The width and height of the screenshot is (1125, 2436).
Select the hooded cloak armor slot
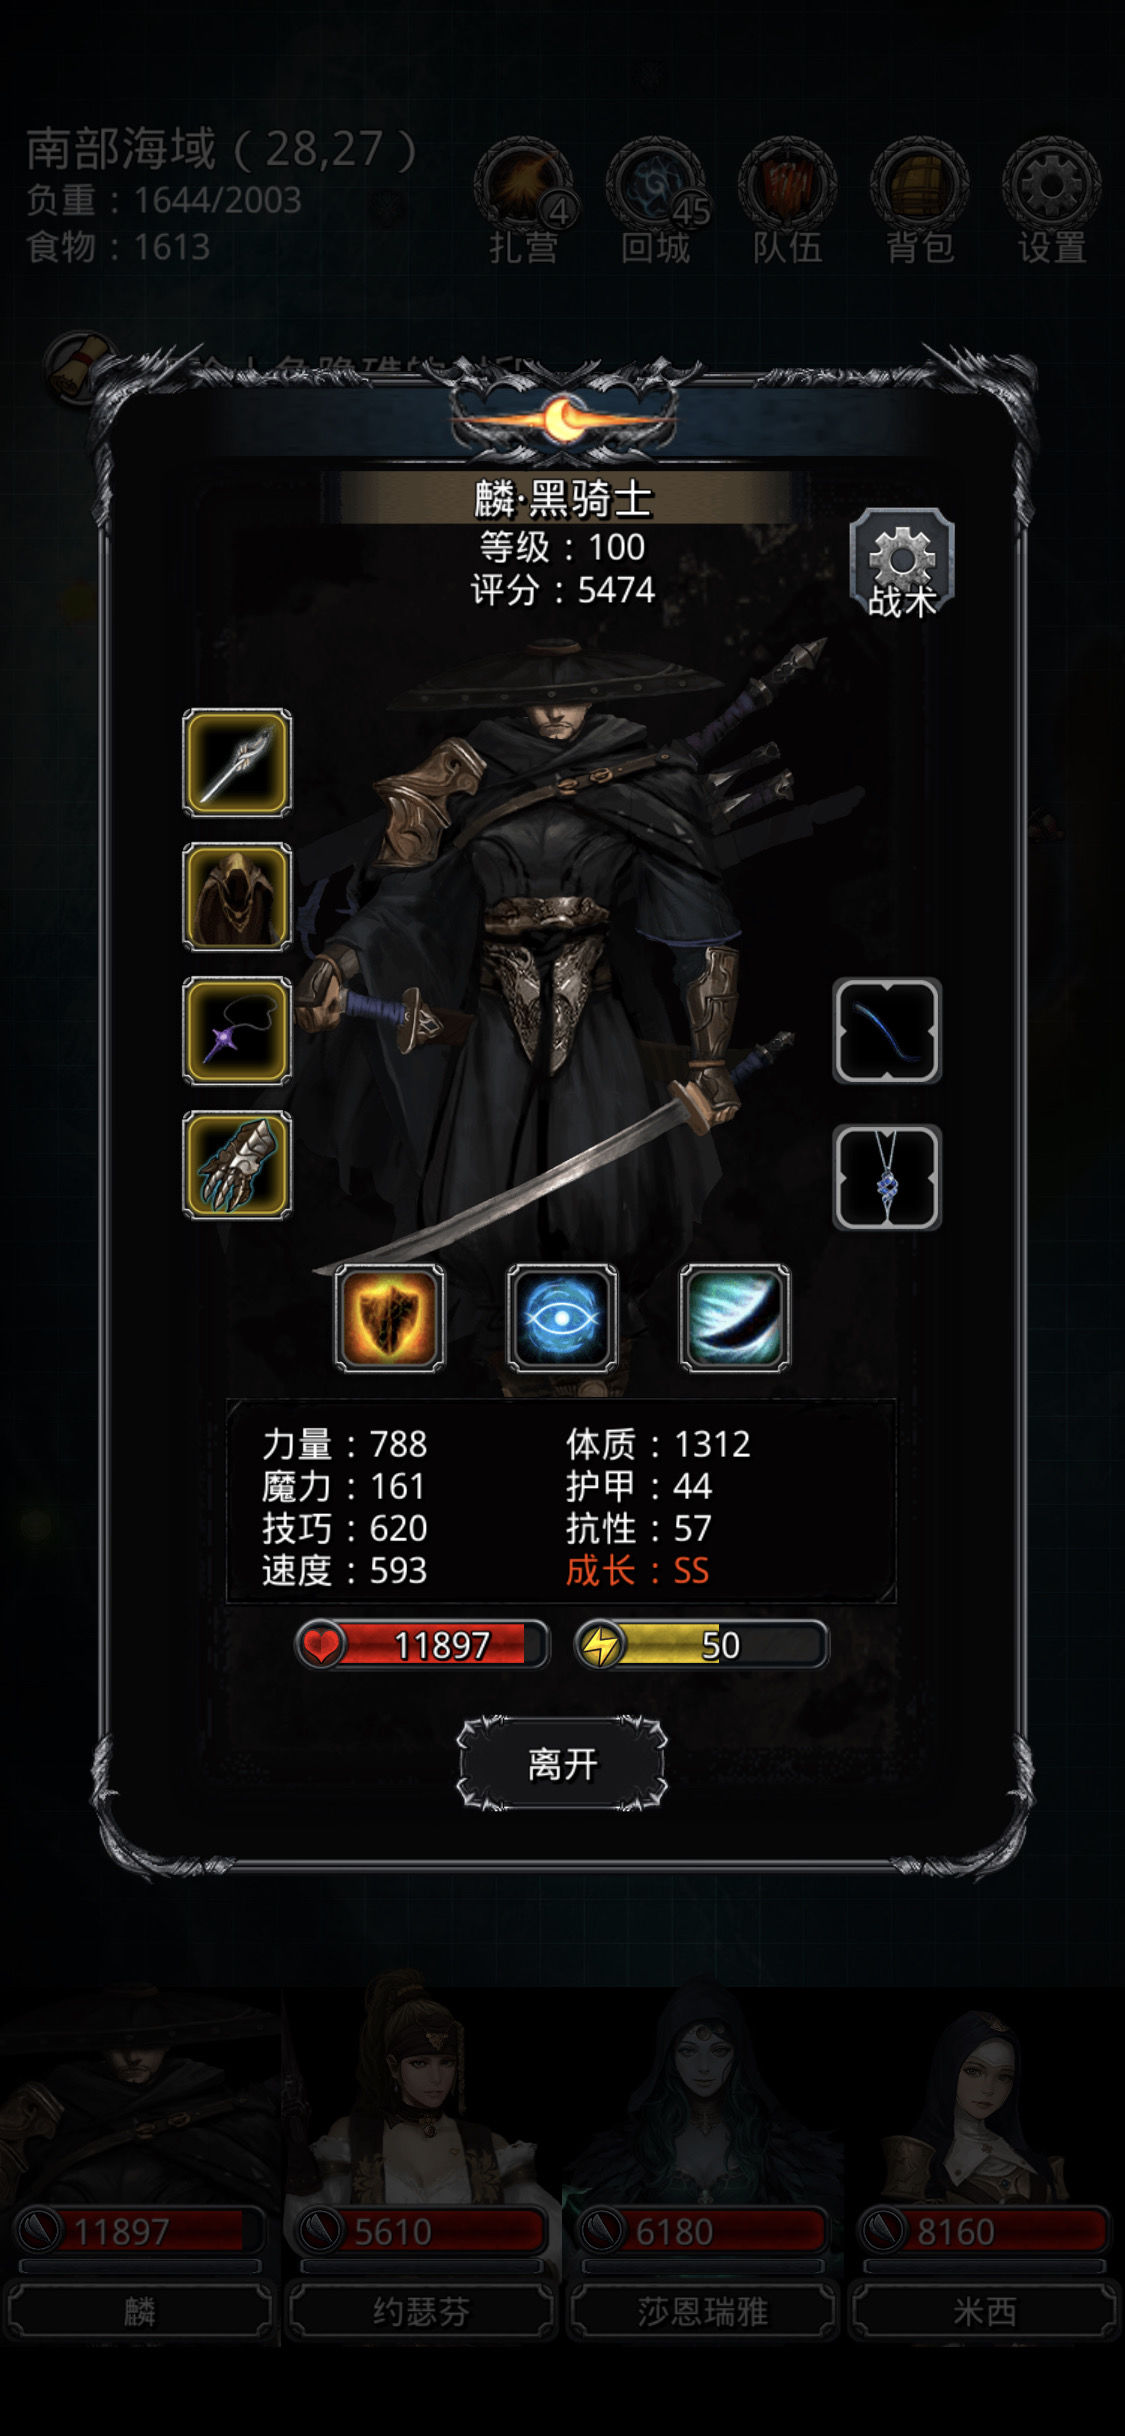click(x=237, y=897)
